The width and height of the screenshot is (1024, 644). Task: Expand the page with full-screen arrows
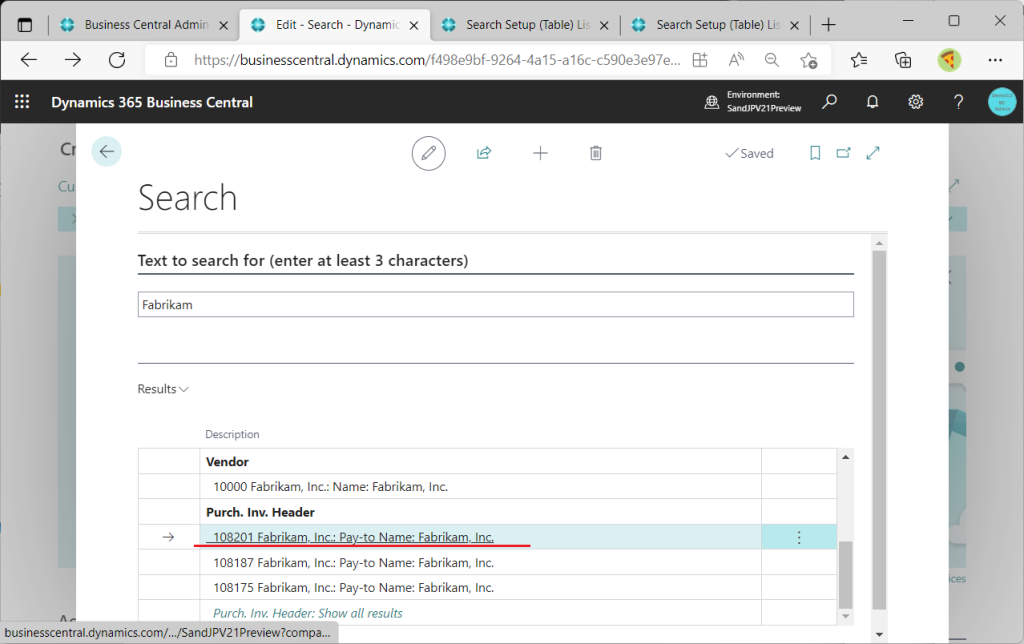pos(873,153)
